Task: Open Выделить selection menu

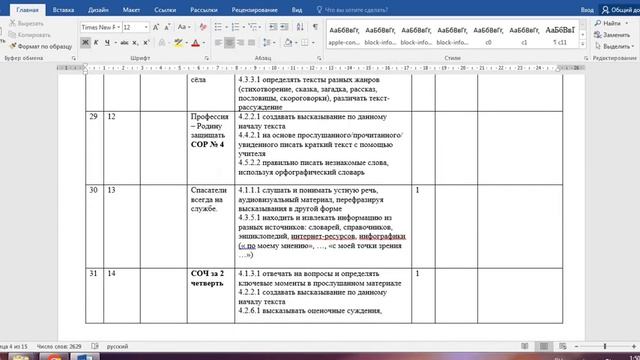Action: coord(614,46)
